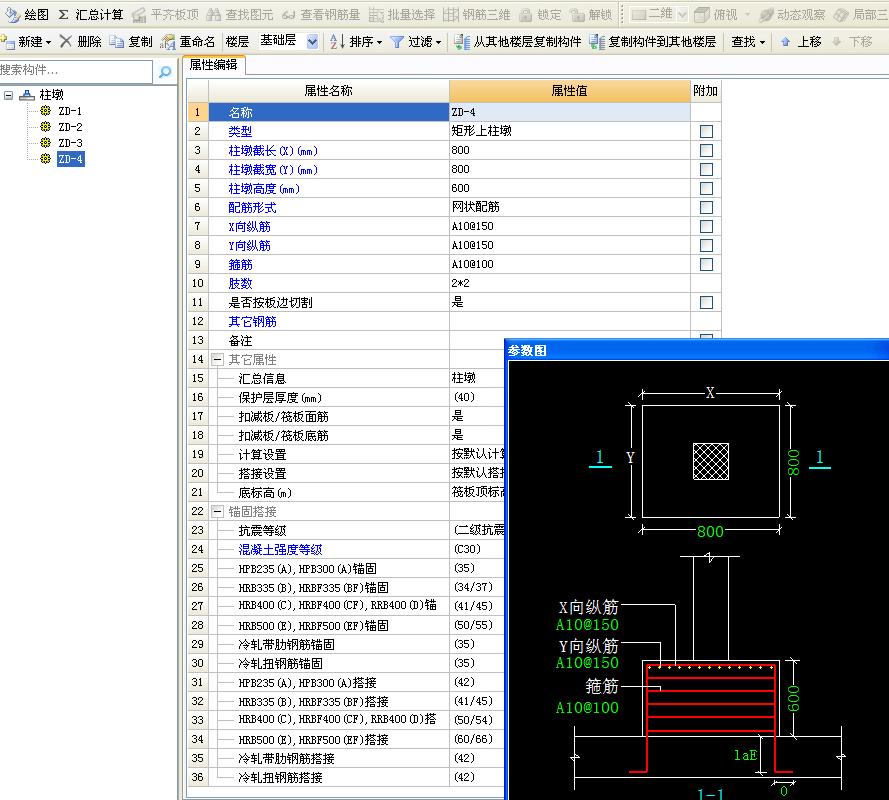
Task: Toggle 附加 checkbox for 柱墩高度
Action: (x=706, y=188)
